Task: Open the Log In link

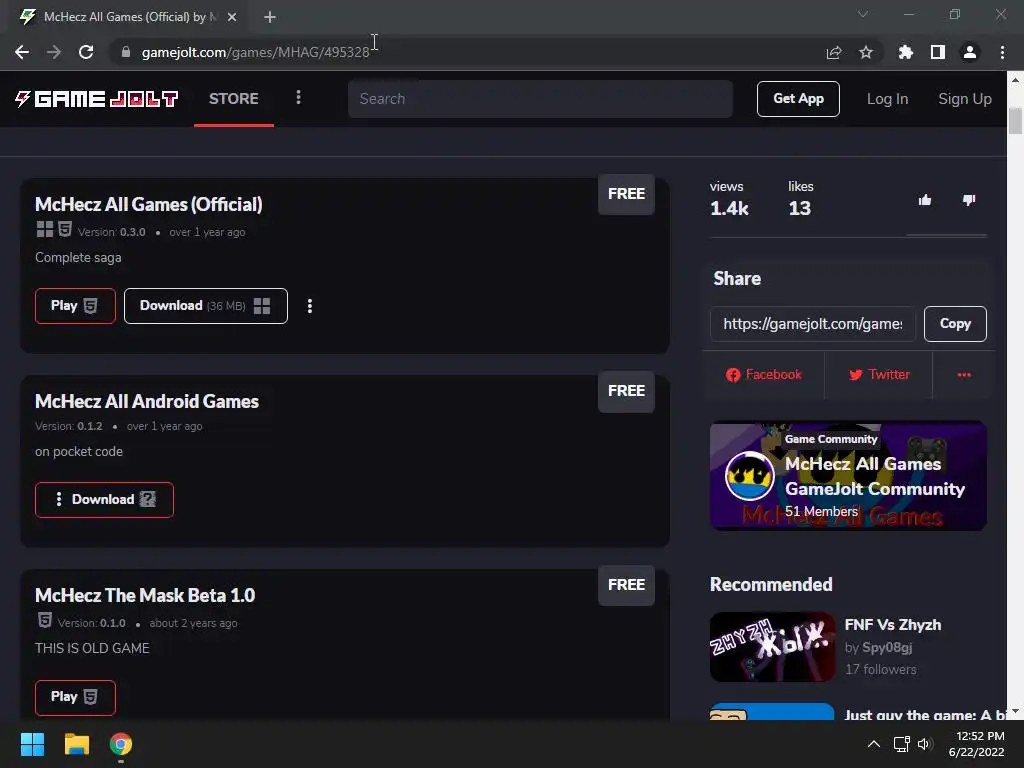Action: coord(887,99)
